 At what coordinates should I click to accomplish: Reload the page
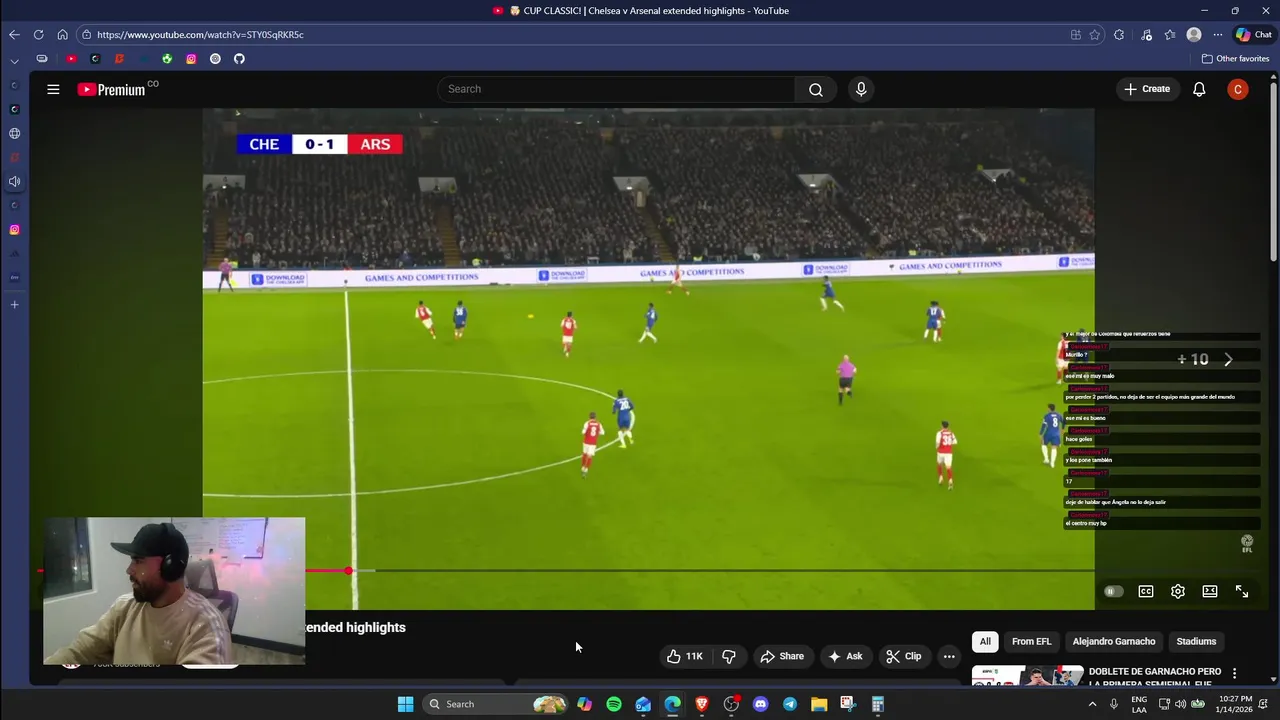pyautogui.click(x=38, y=34)
